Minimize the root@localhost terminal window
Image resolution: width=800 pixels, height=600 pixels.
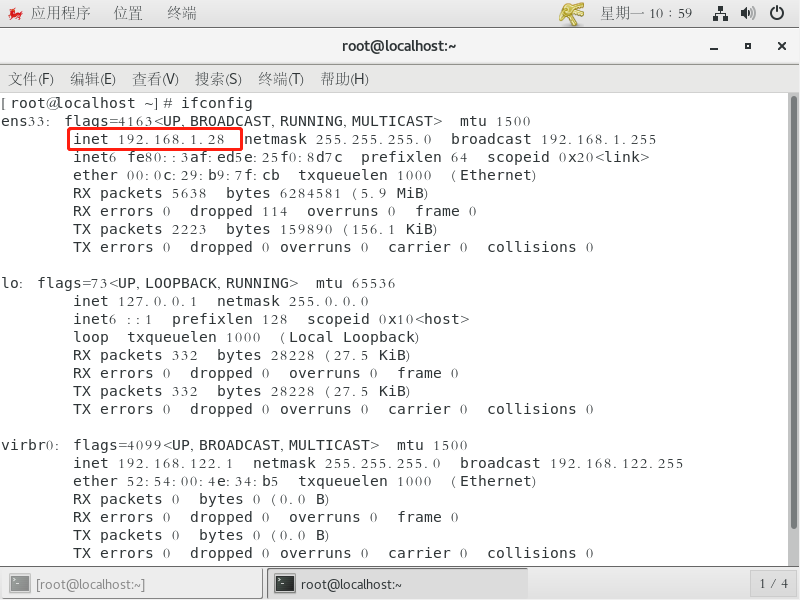(714, 46)
